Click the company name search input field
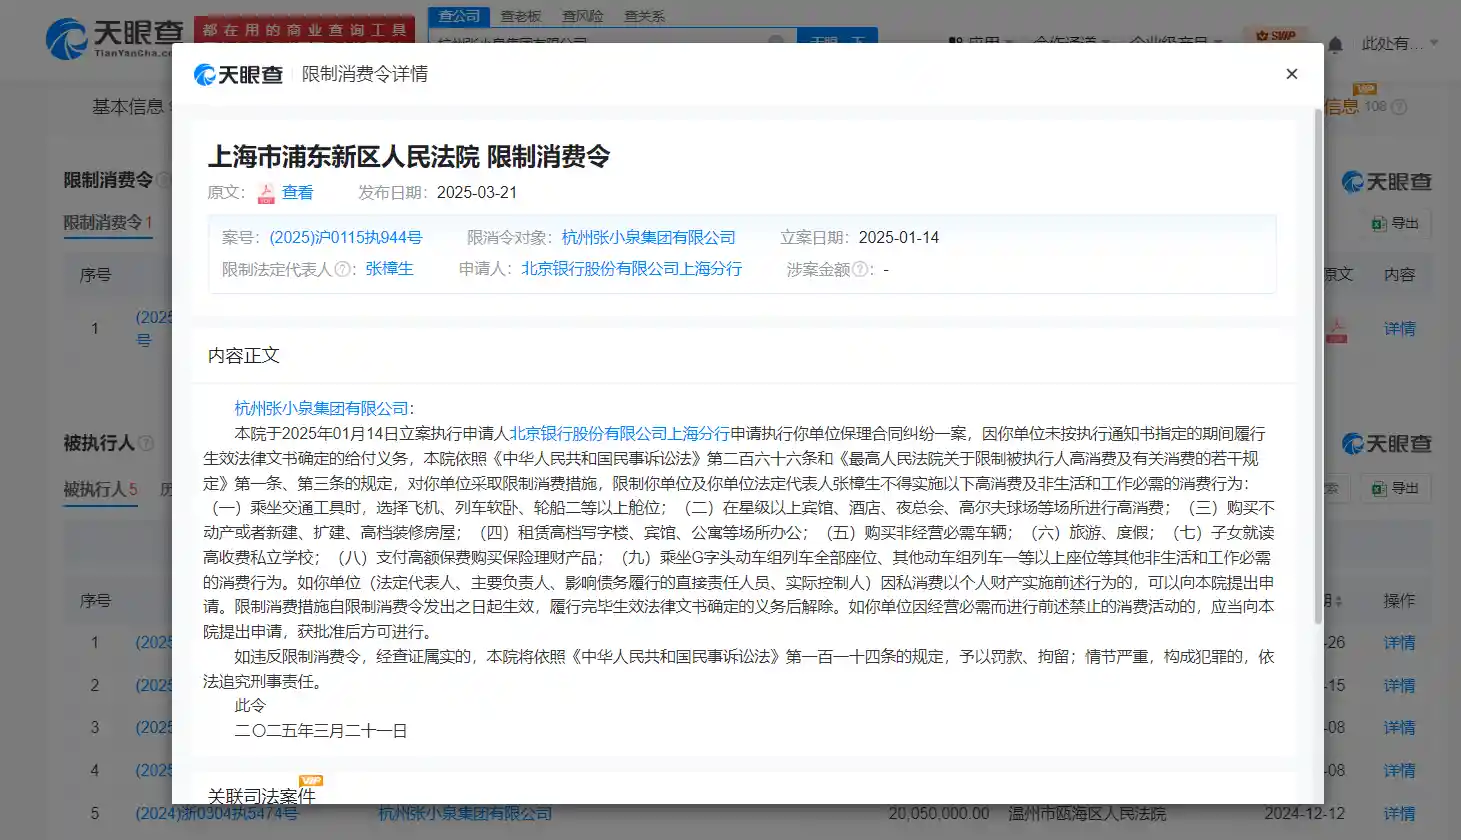Screen dimensions: 1461x840 coord(600,41)
